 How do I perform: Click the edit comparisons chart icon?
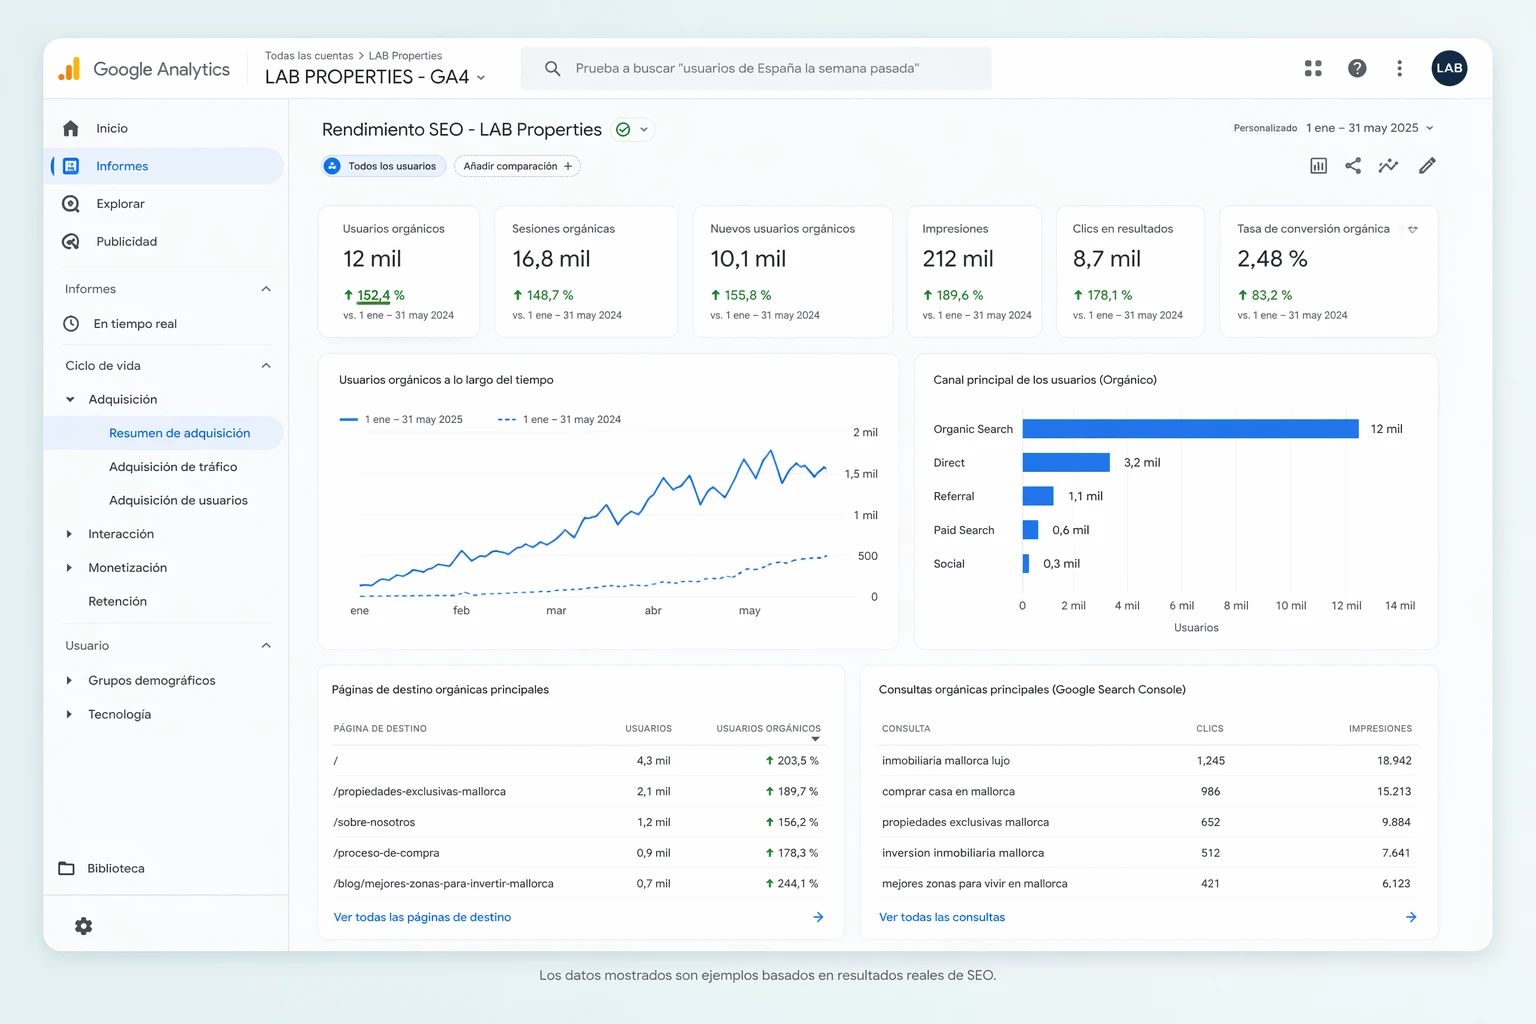point(1318,166)
